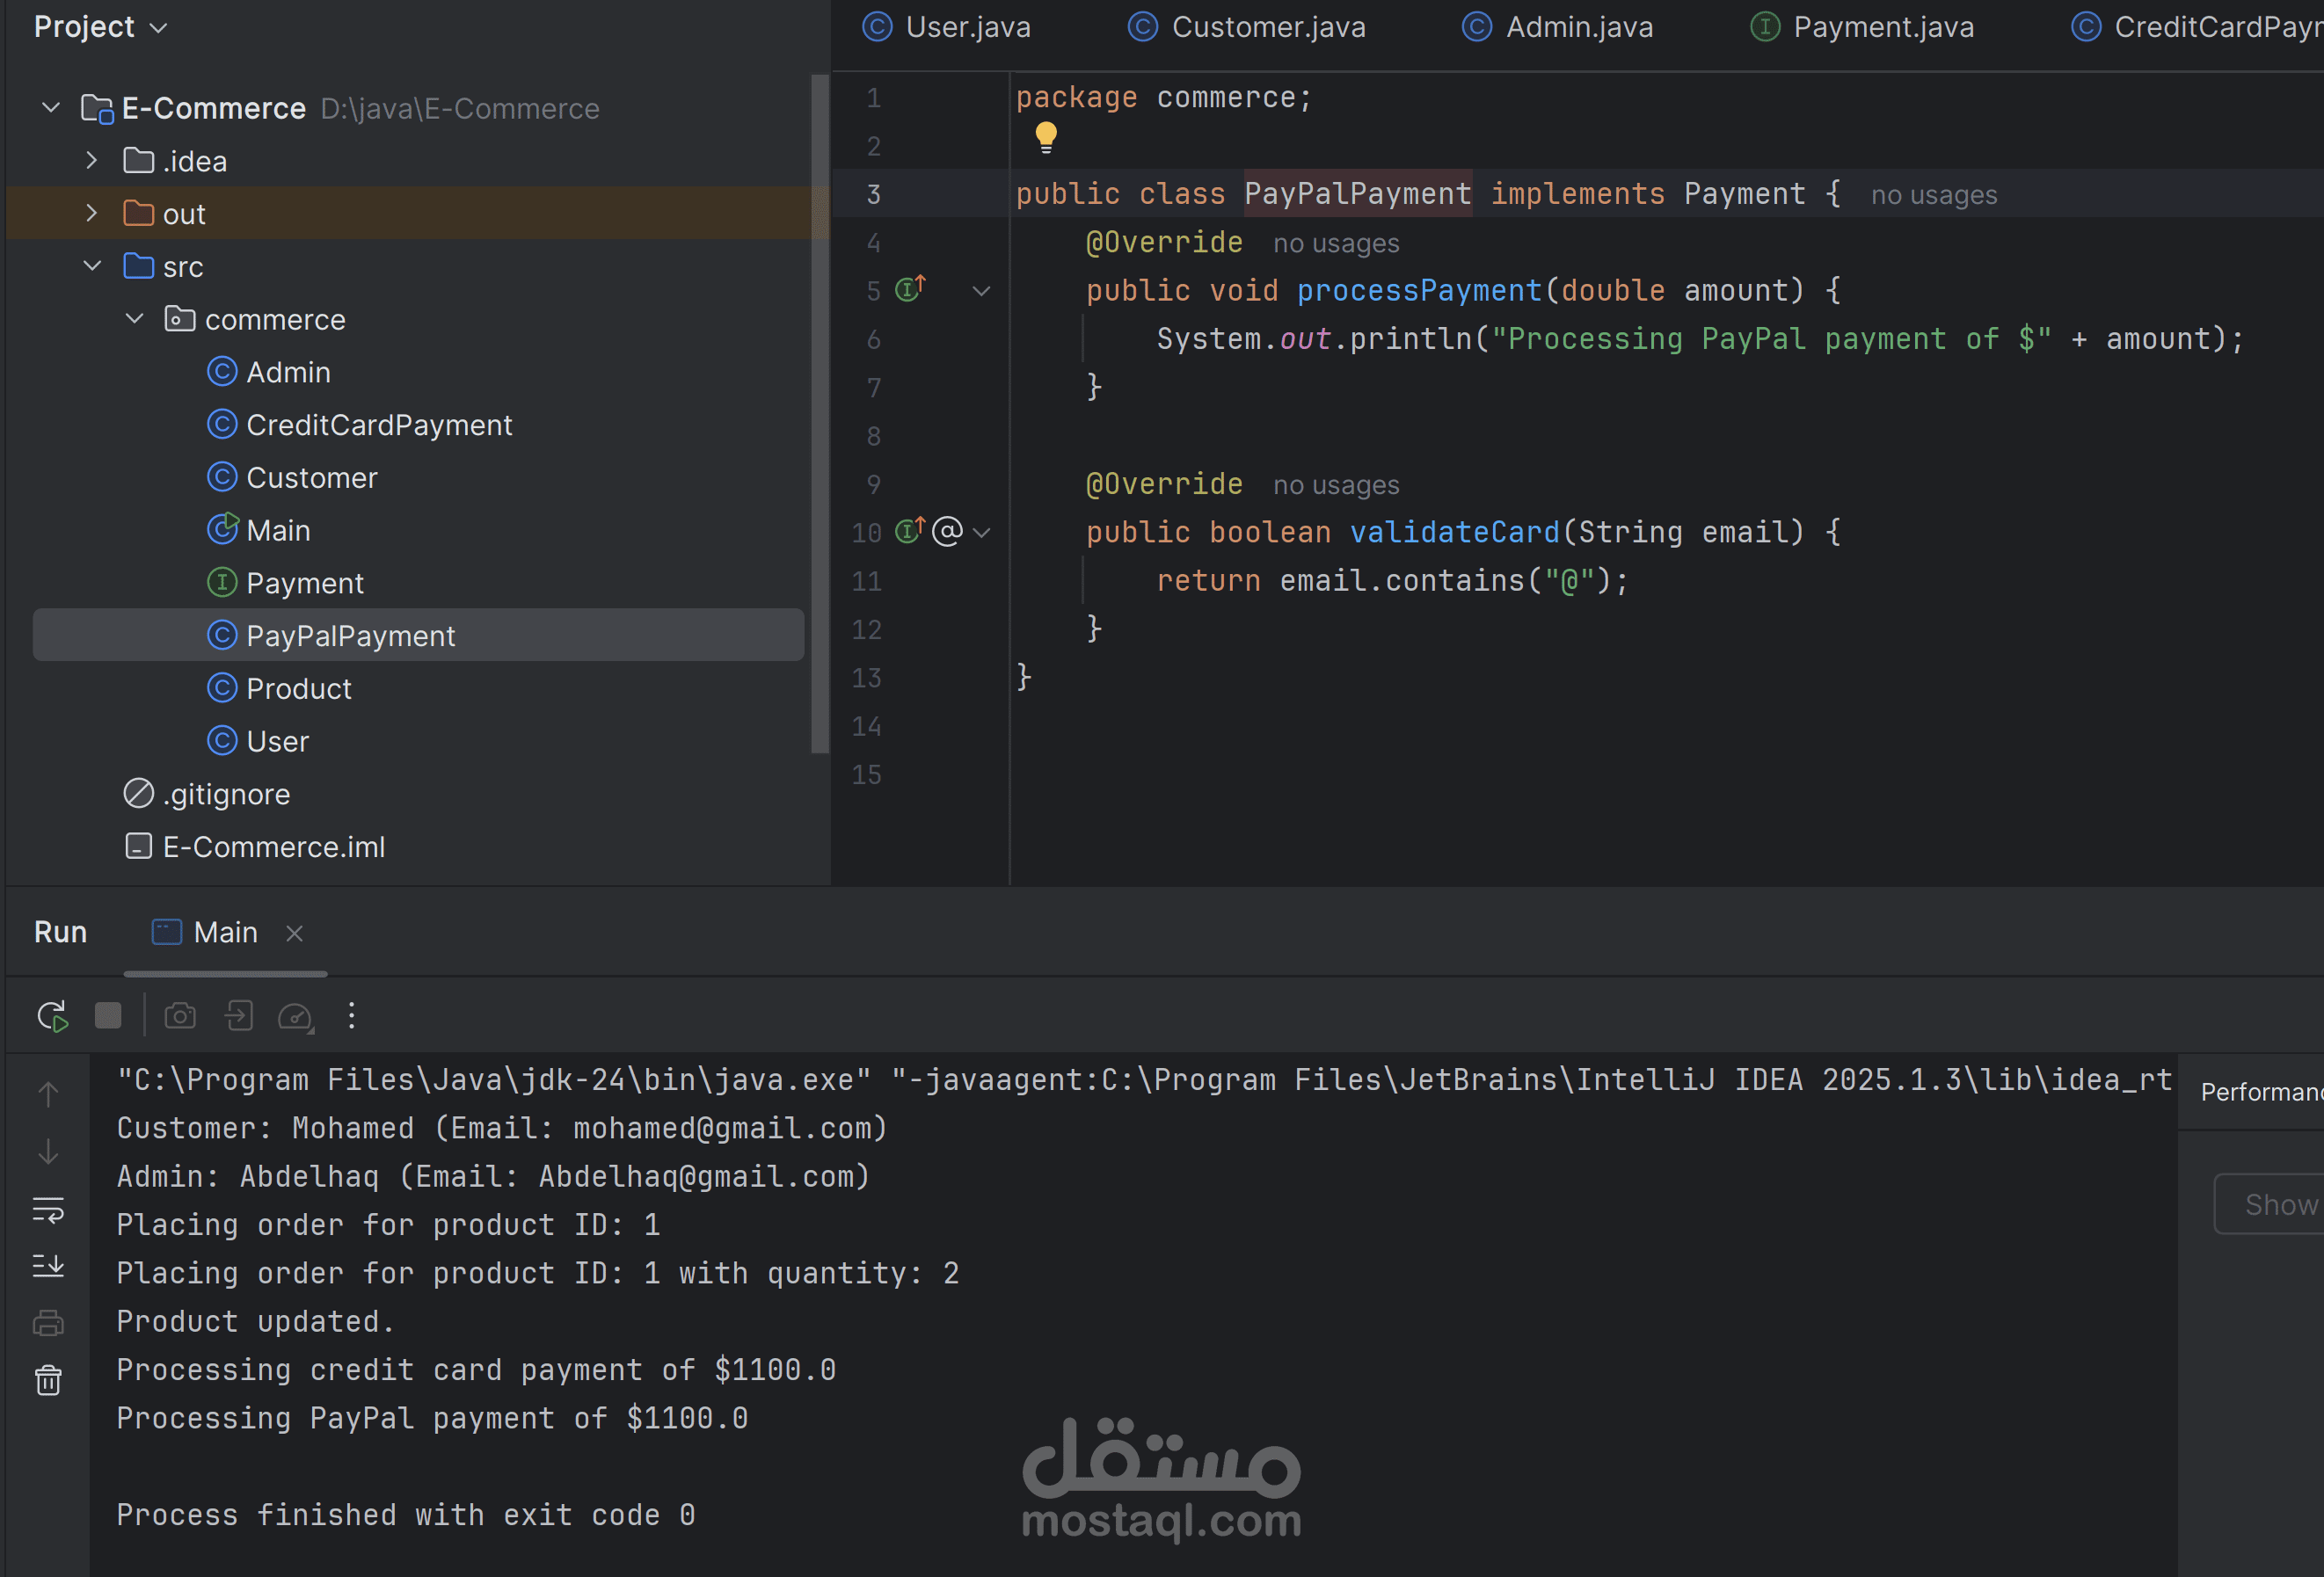
Task: Click scroll to end console icon
Action: [x=48, y=1266]
